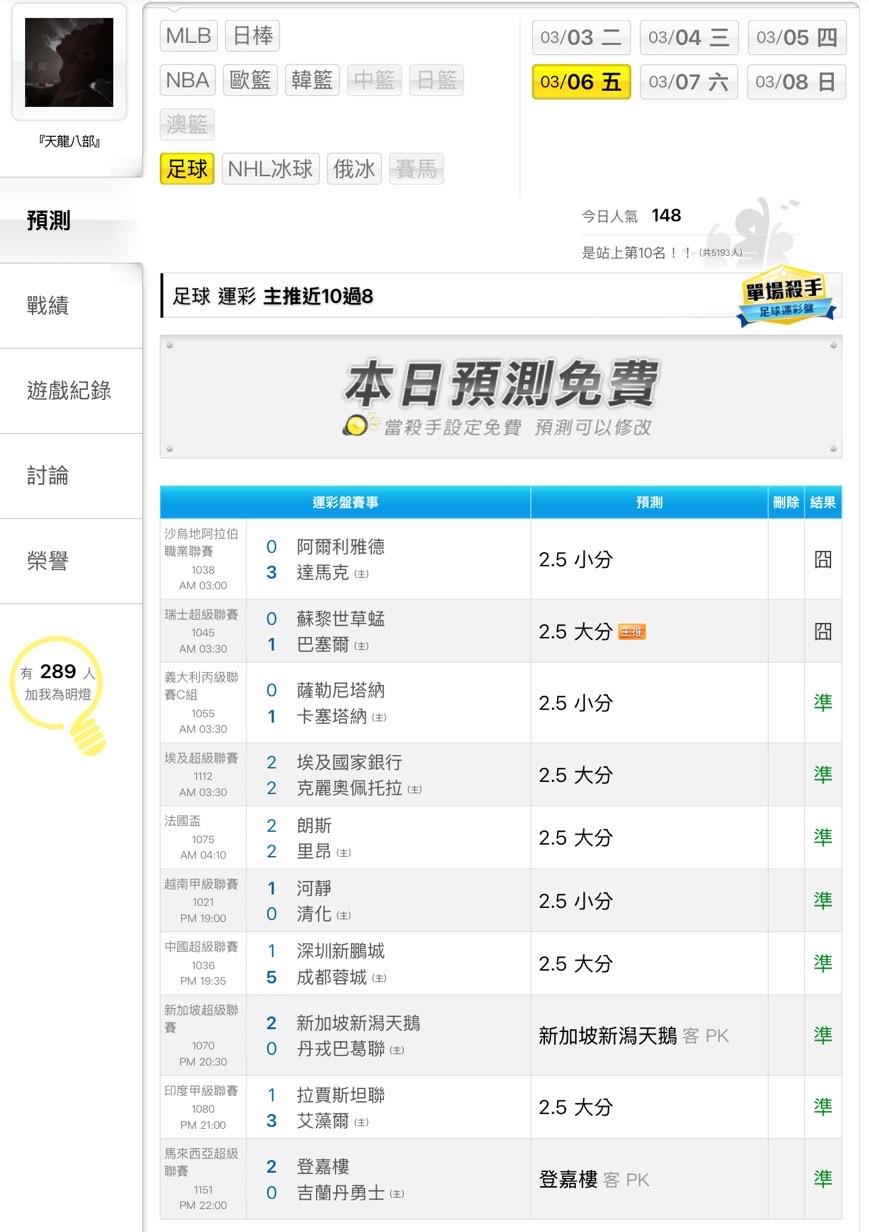Select the NHL冰球 sport tab
Viewport: 869px width, 1232px height.
coord(271,168)
